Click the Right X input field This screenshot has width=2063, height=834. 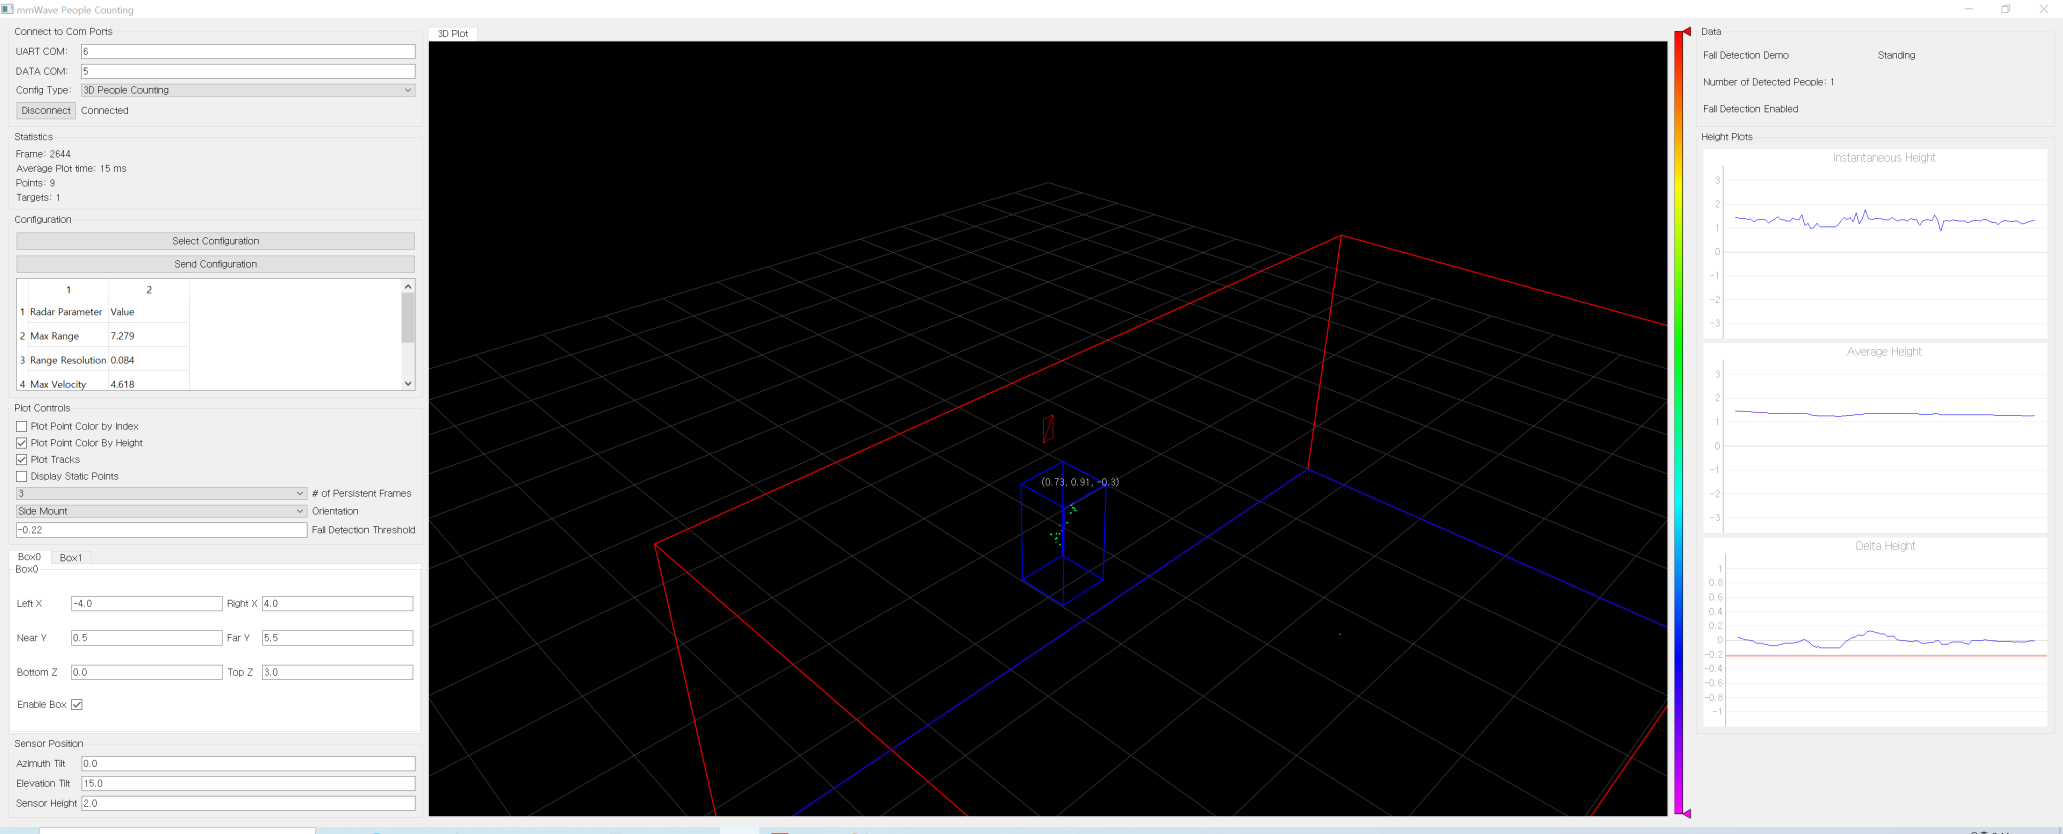tap(338, 604)
